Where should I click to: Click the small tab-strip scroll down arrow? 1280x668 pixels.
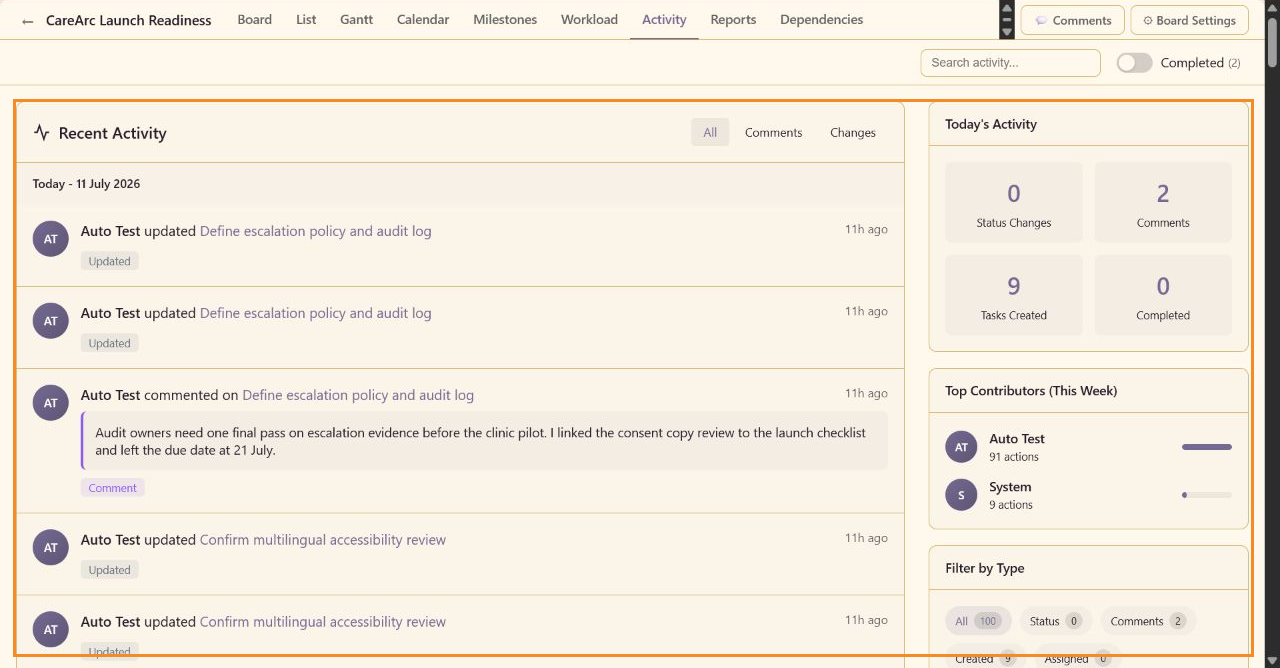point(1007,30)
